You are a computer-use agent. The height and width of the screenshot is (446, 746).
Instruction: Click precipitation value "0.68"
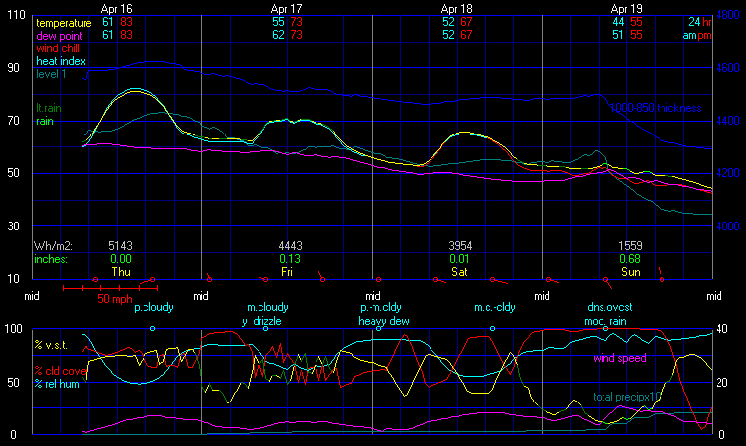click(x=630, y=259)
